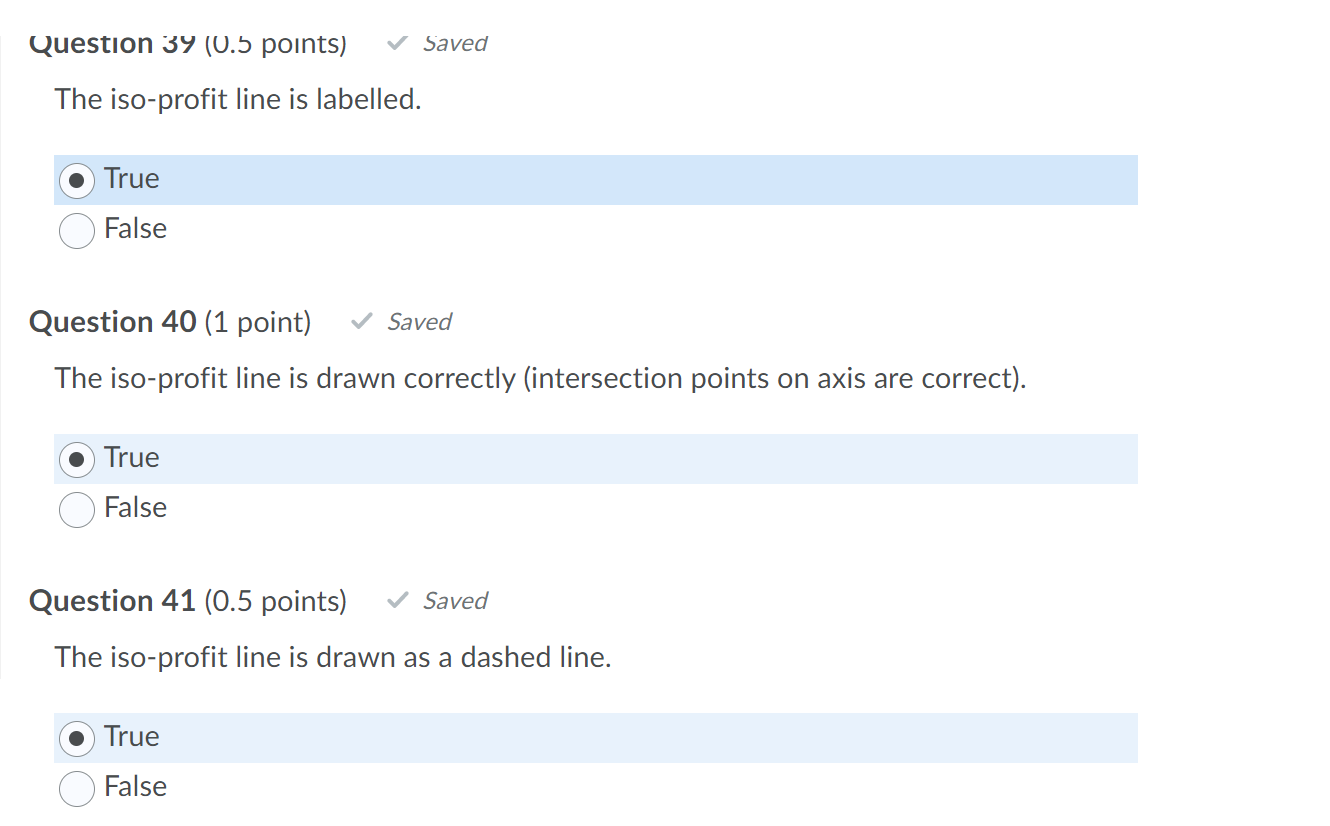Select False for Question 39
Viewport: 1330px width, 826px height.
[77, 229]
